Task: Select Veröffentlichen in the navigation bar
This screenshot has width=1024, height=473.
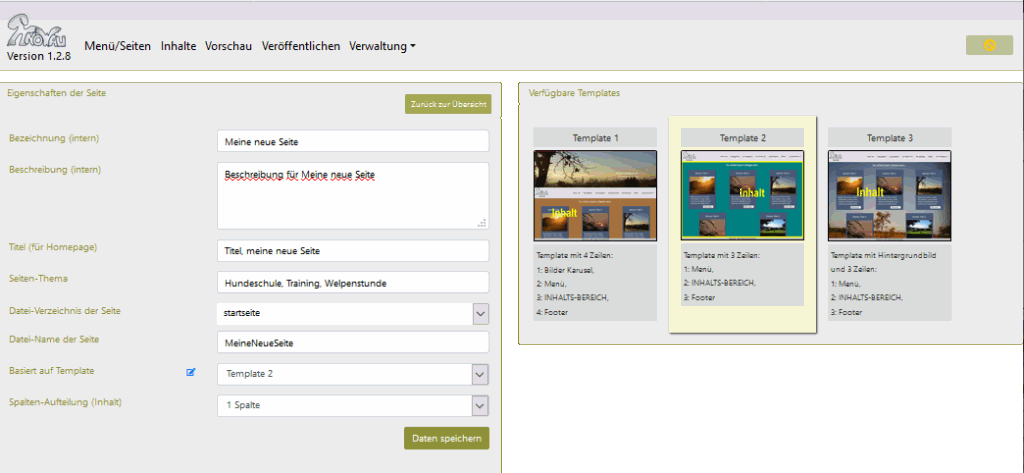Action: coord(301,46)
